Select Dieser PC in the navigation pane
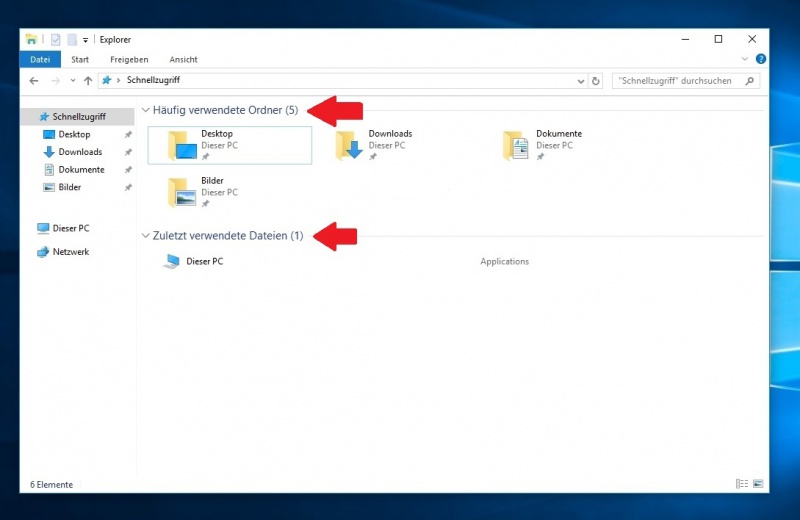Screen dimensions: 800x520 (70, 228)
